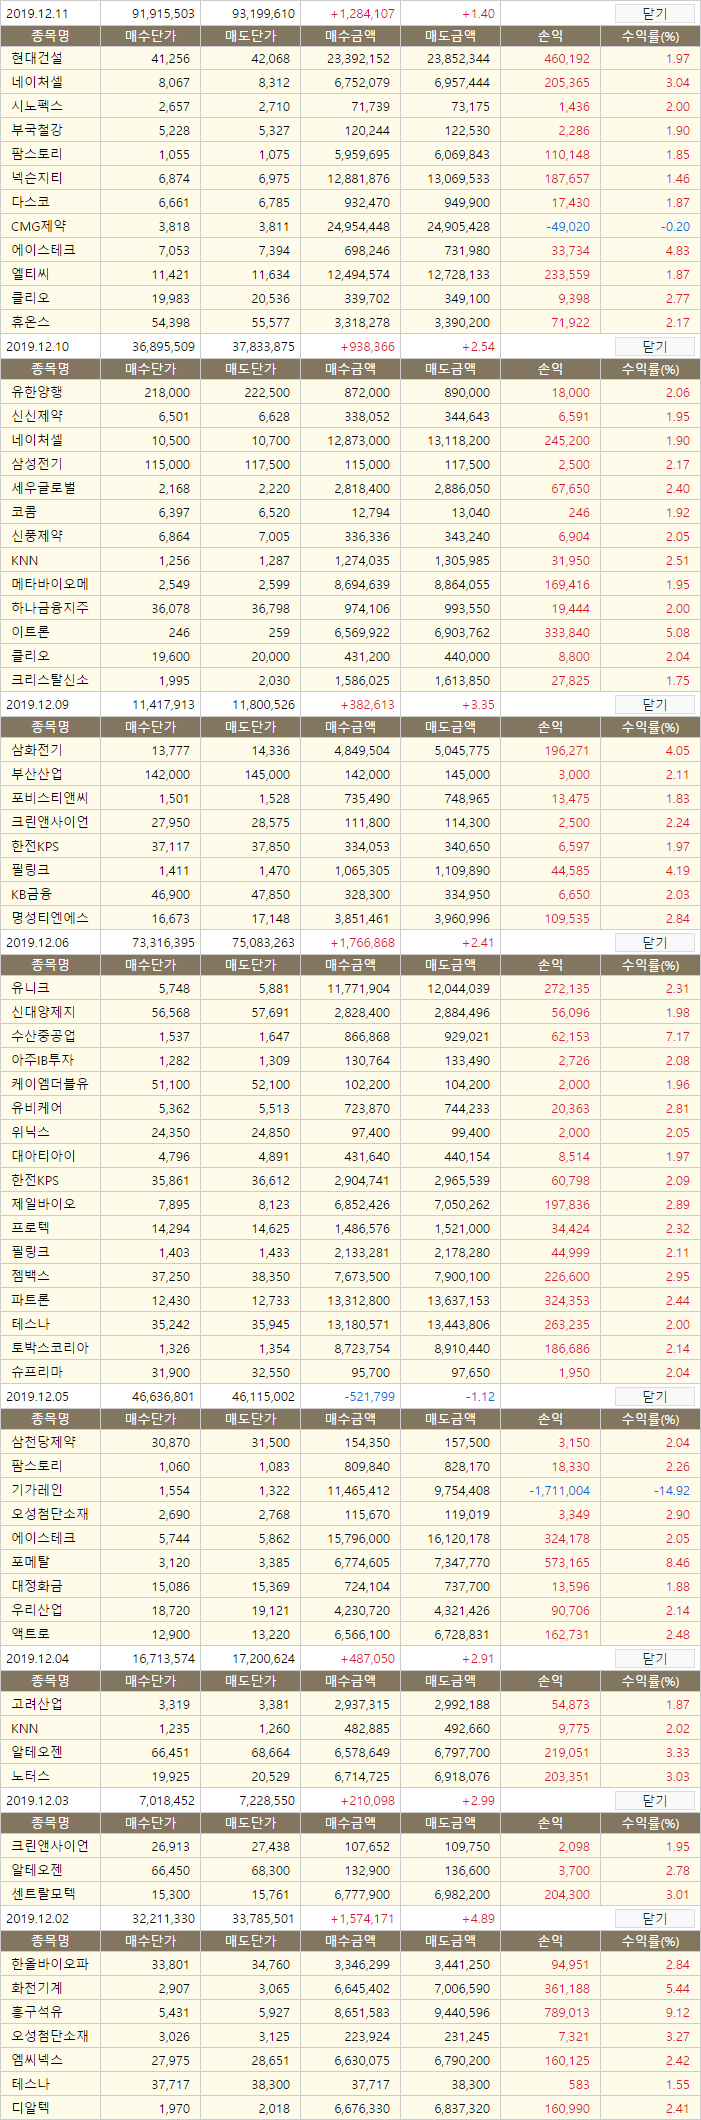The width and height of the screenshot is (701, 2120).
Task: Click the 신풍제약 stock name
Action: (36, 536)
